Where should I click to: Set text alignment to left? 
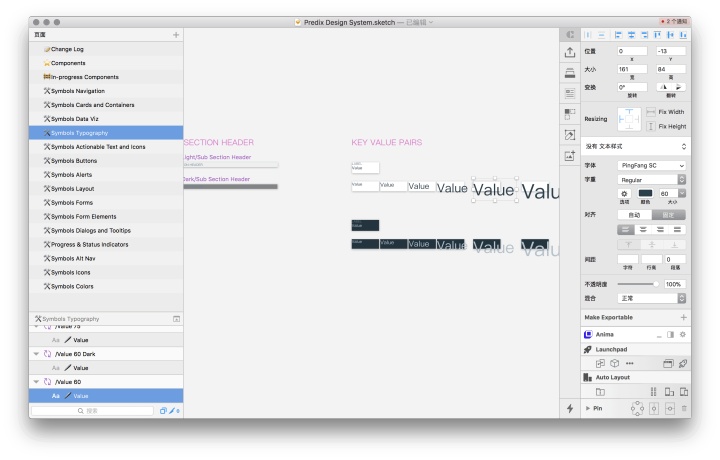point(626,230)
